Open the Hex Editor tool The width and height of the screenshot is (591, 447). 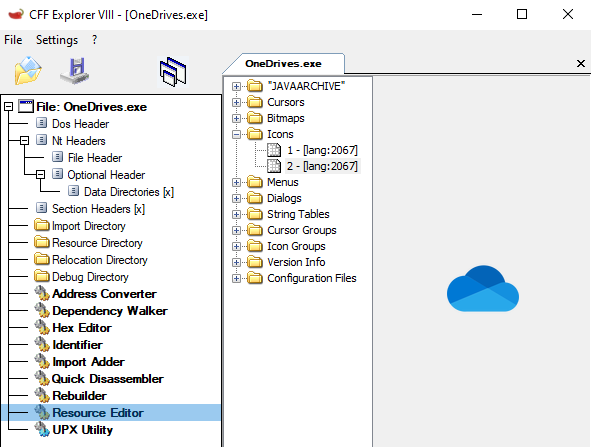point(82,328)
